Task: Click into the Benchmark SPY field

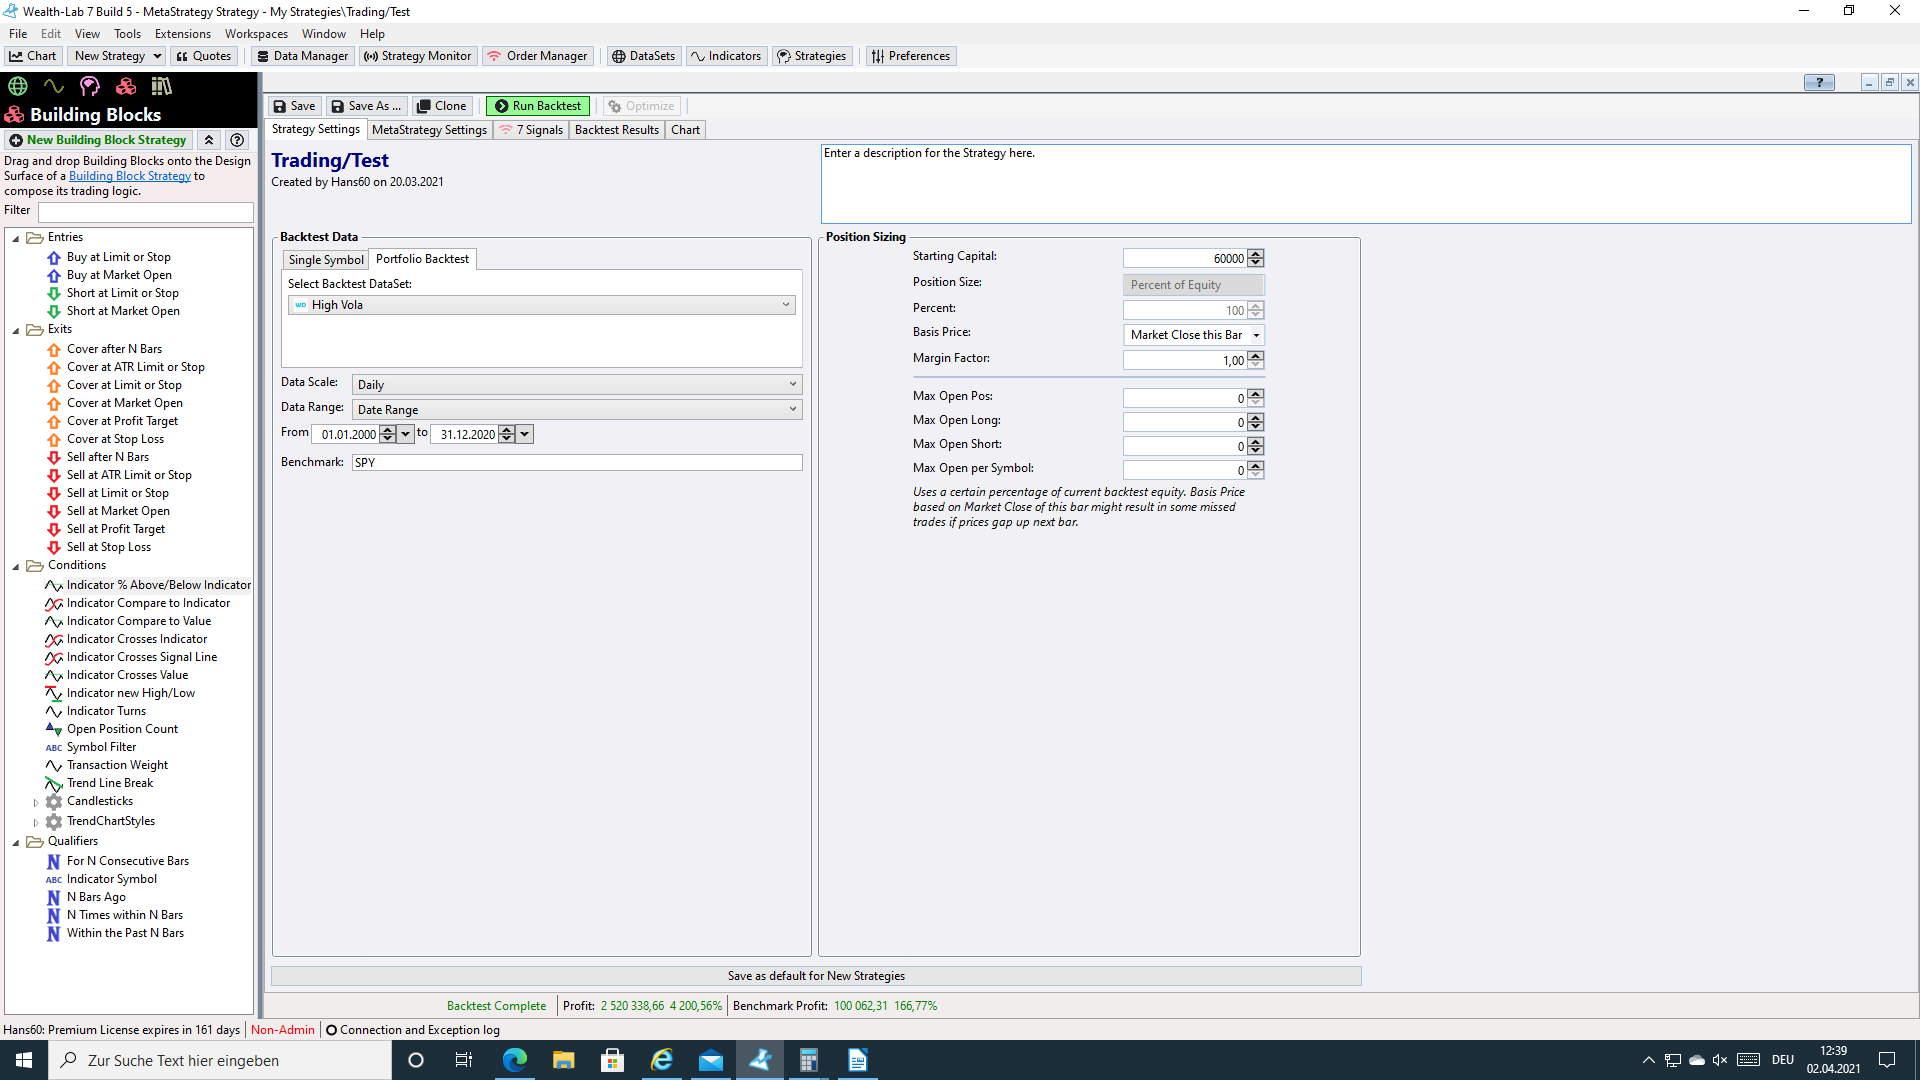Action: tap(576, 463)
